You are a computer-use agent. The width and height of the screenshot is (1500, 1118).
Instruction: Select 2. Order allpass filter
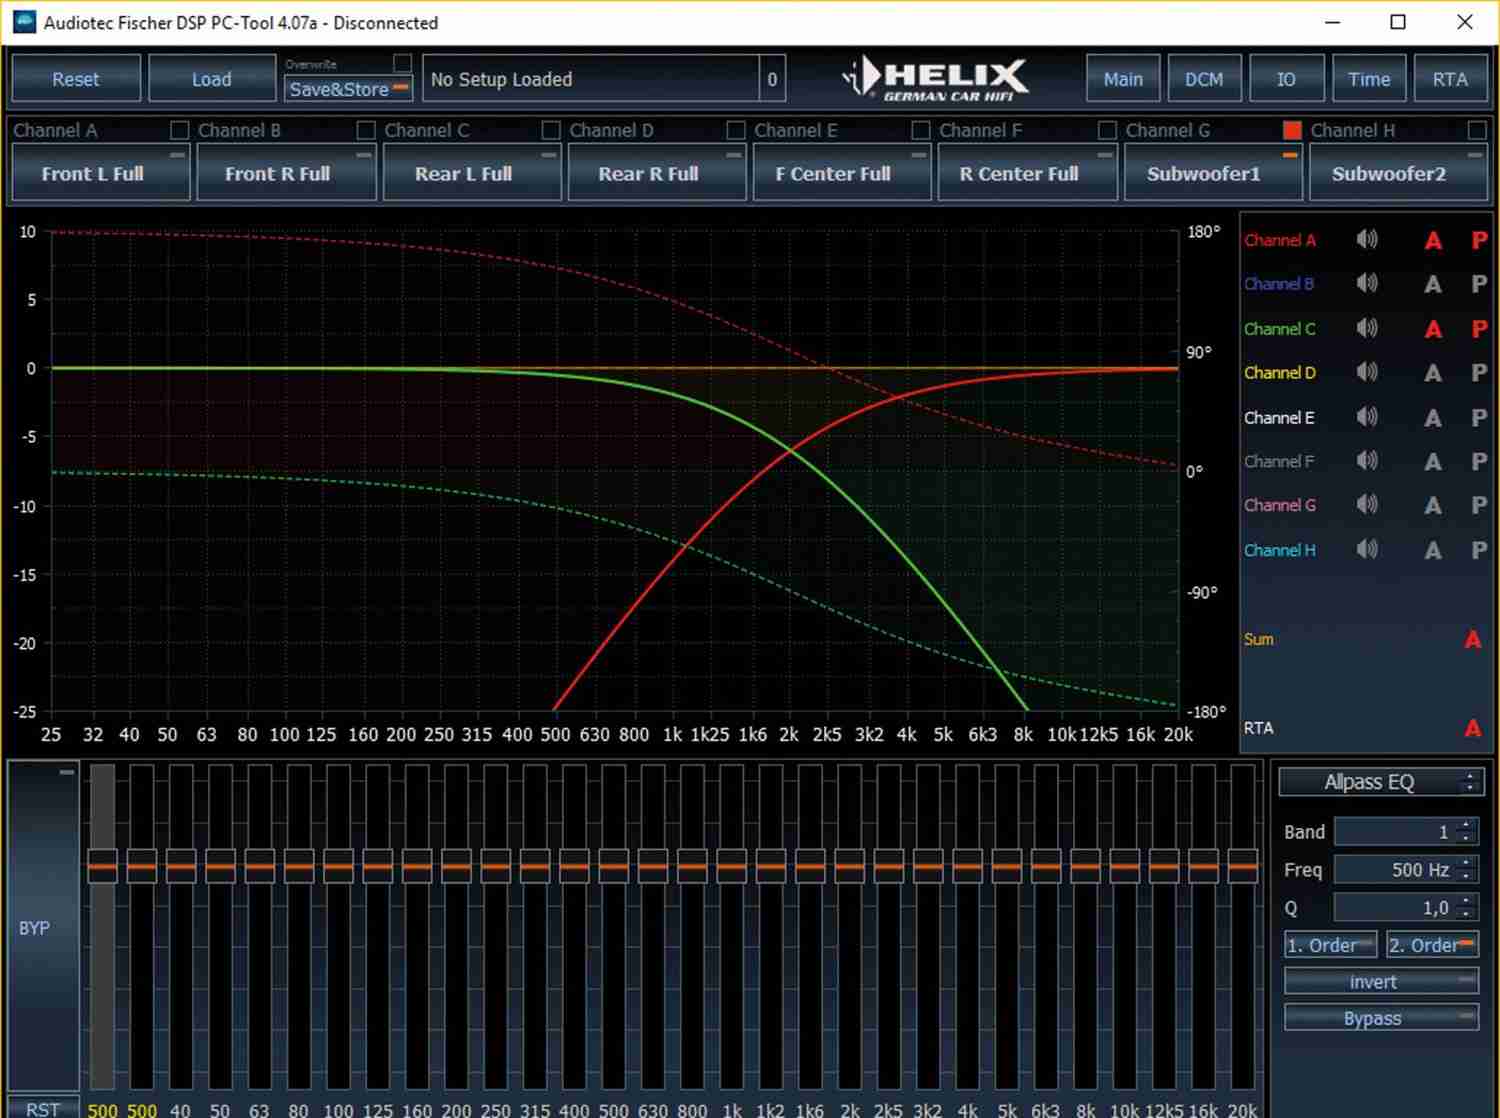click(x=1432, y=945)
